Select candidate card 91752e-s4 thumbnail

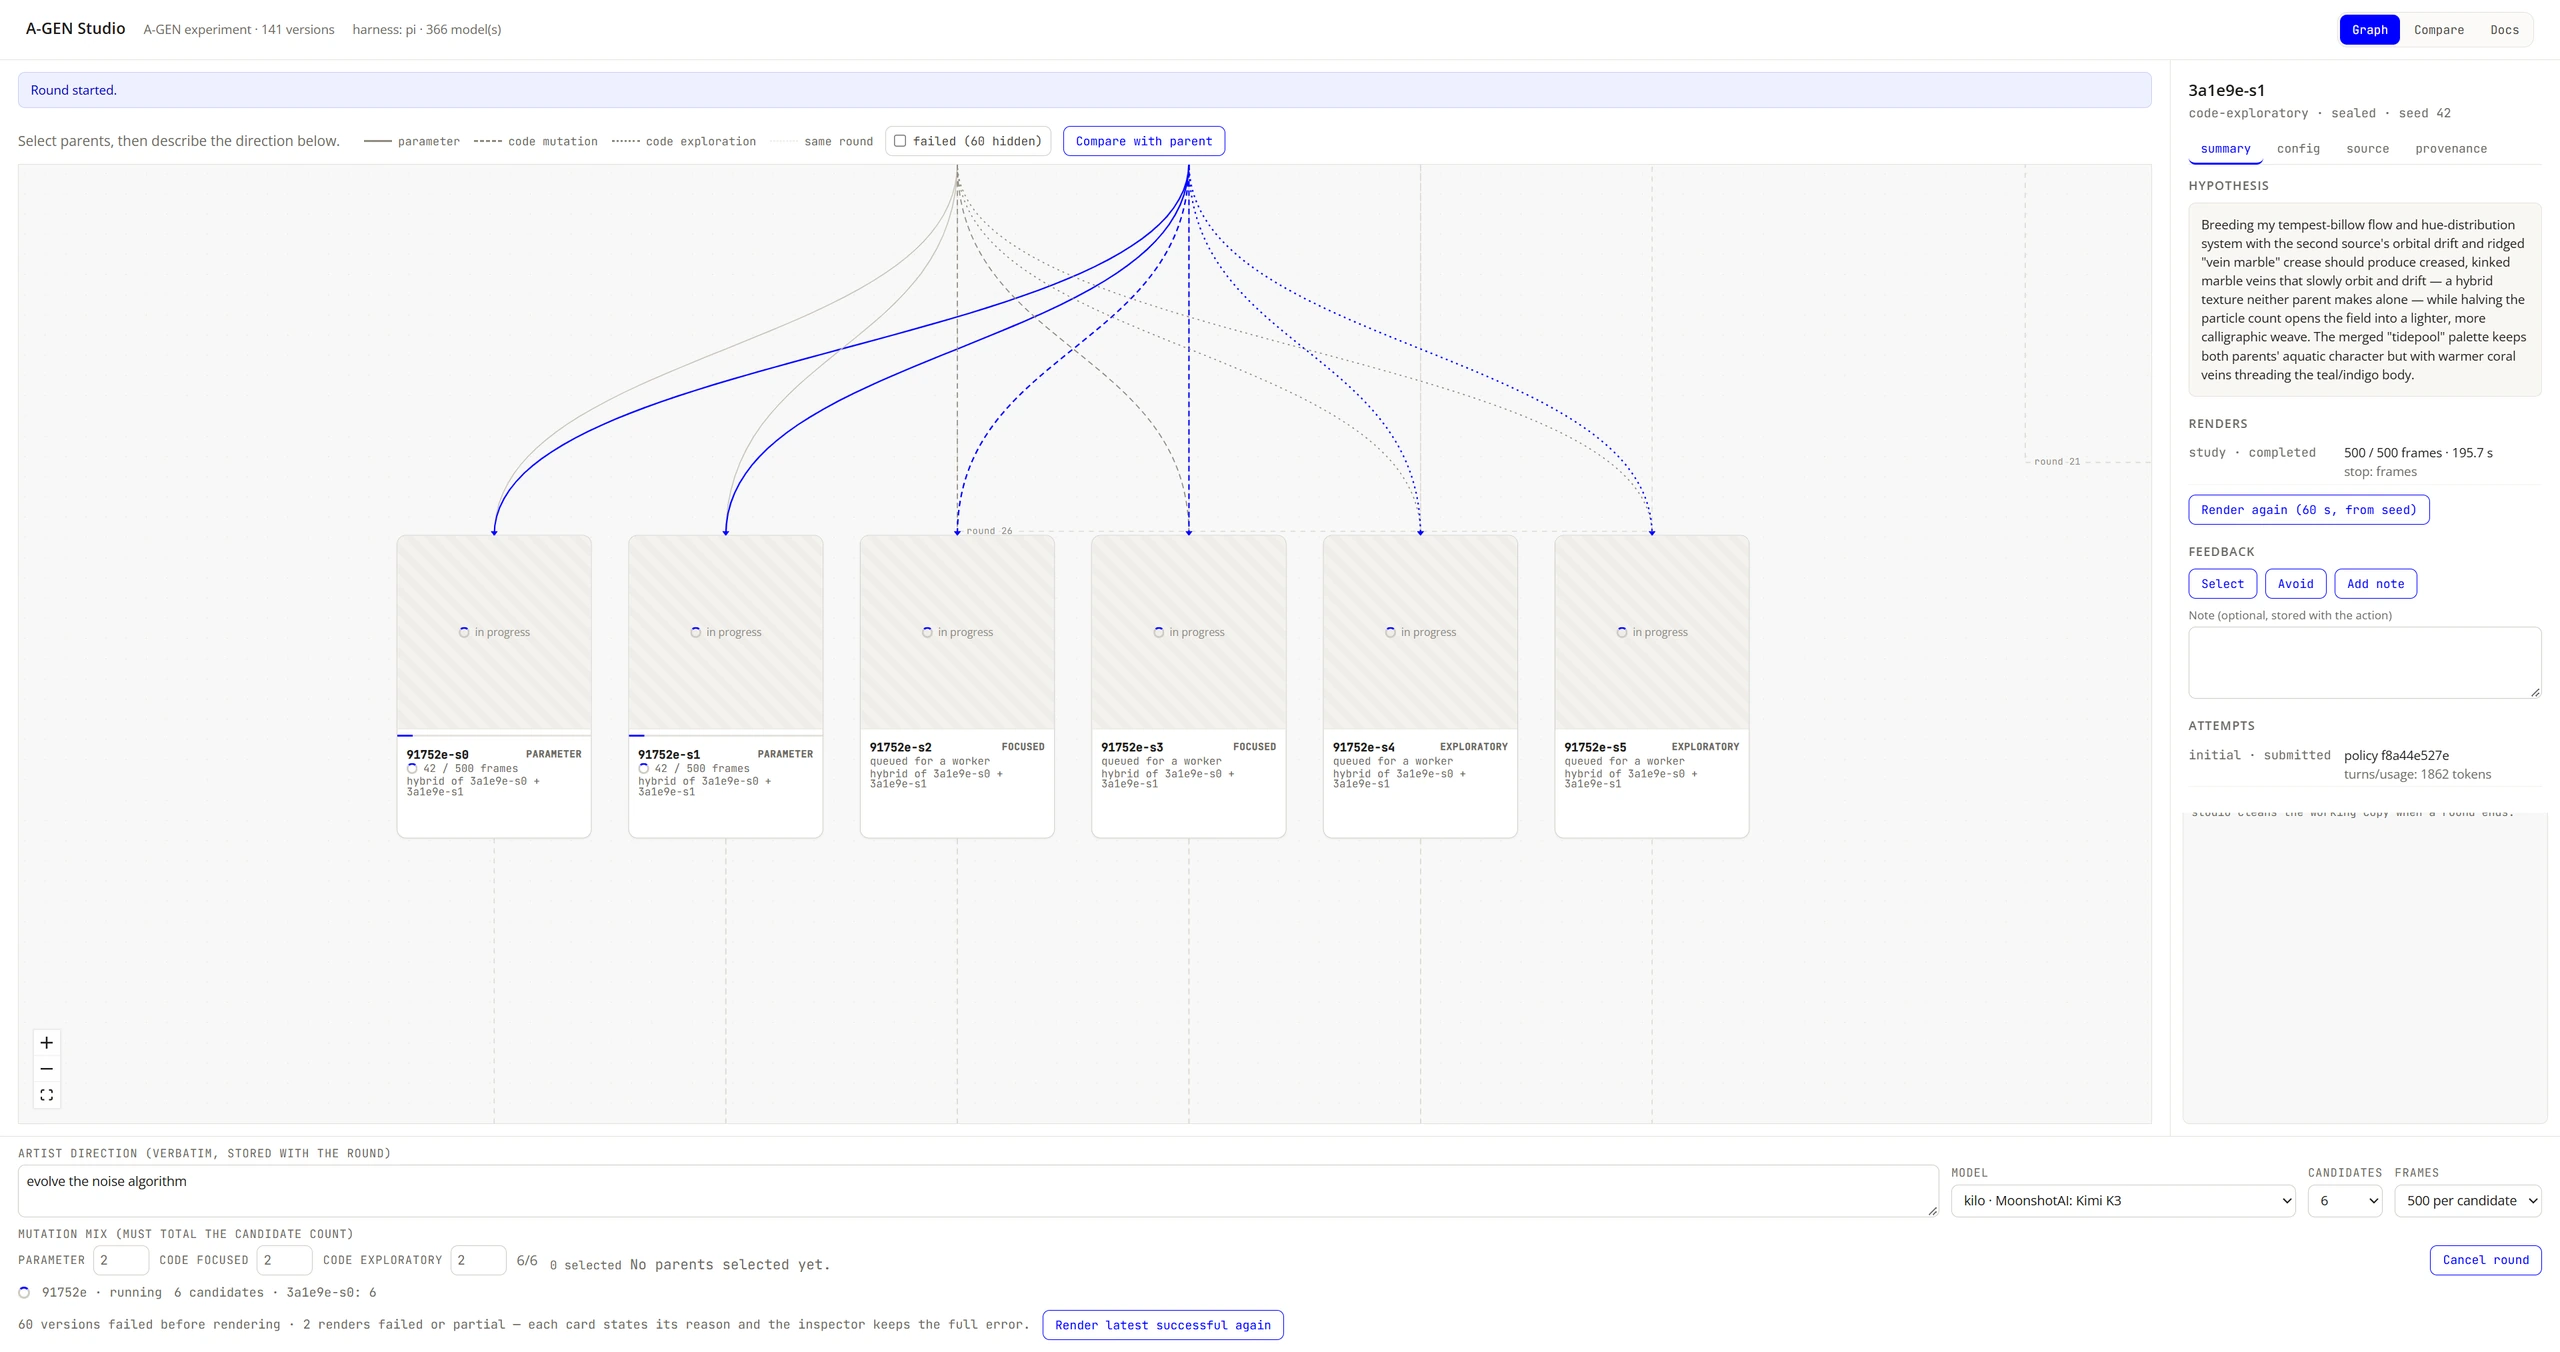click(x=1420, y=632)
